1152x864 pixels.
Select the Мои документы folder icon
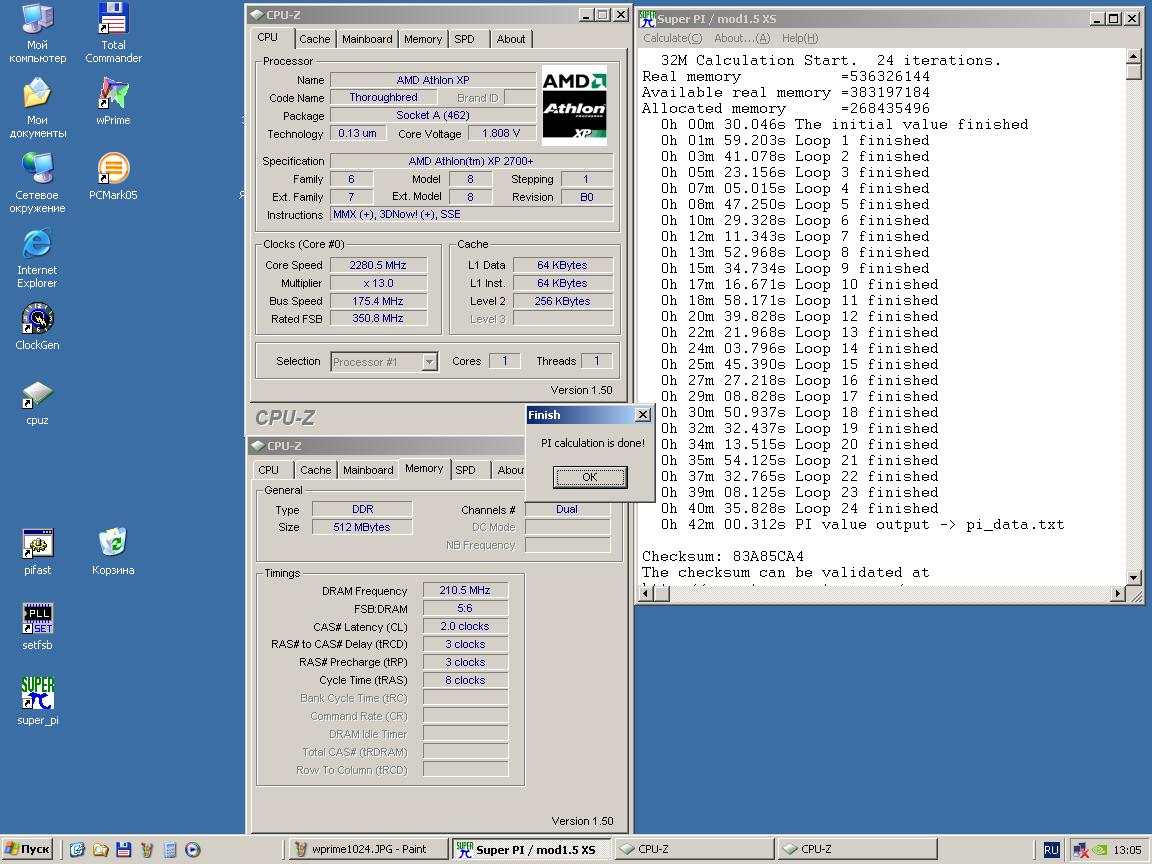37,109
